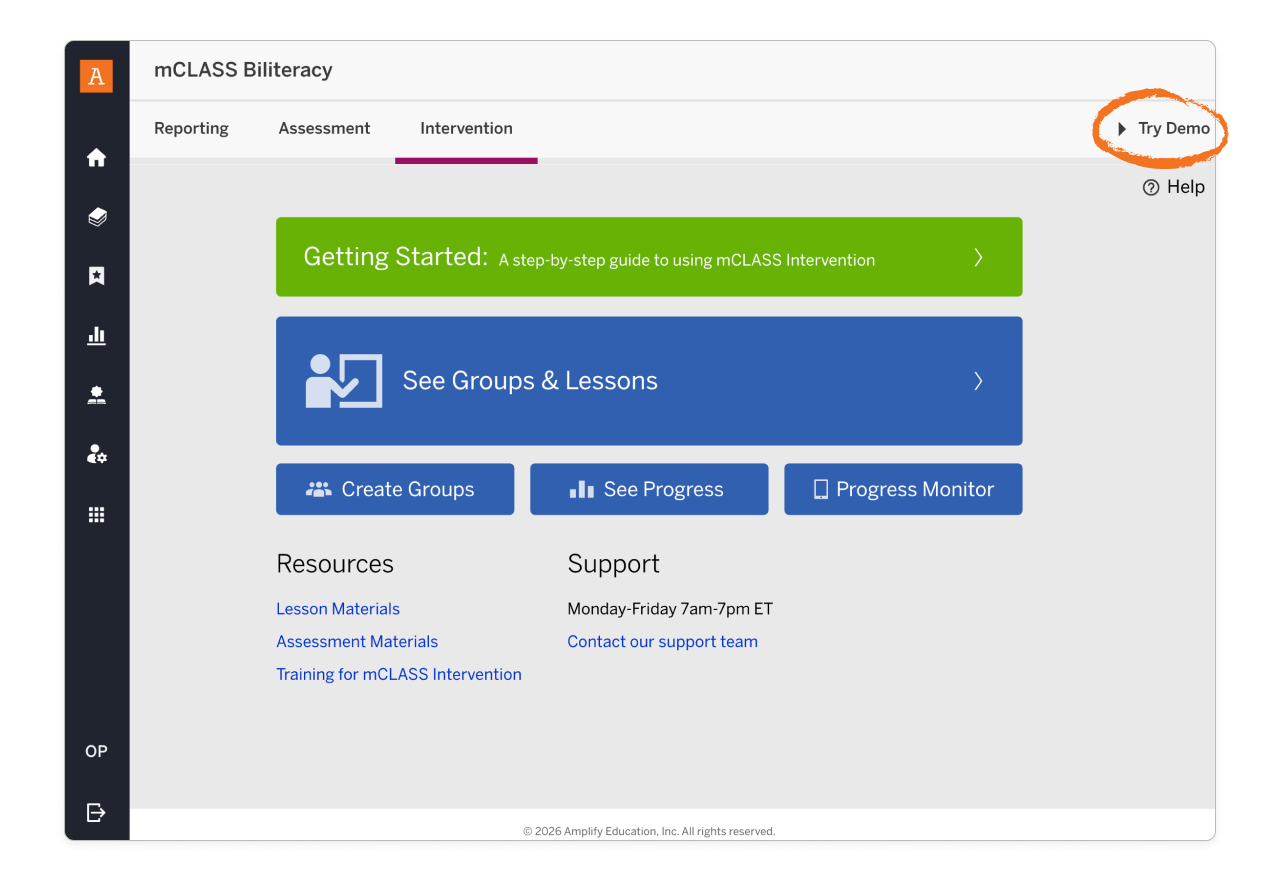The image size is (1280, 881).
Task: Click the Resources heading
Action: coord(335,564)
